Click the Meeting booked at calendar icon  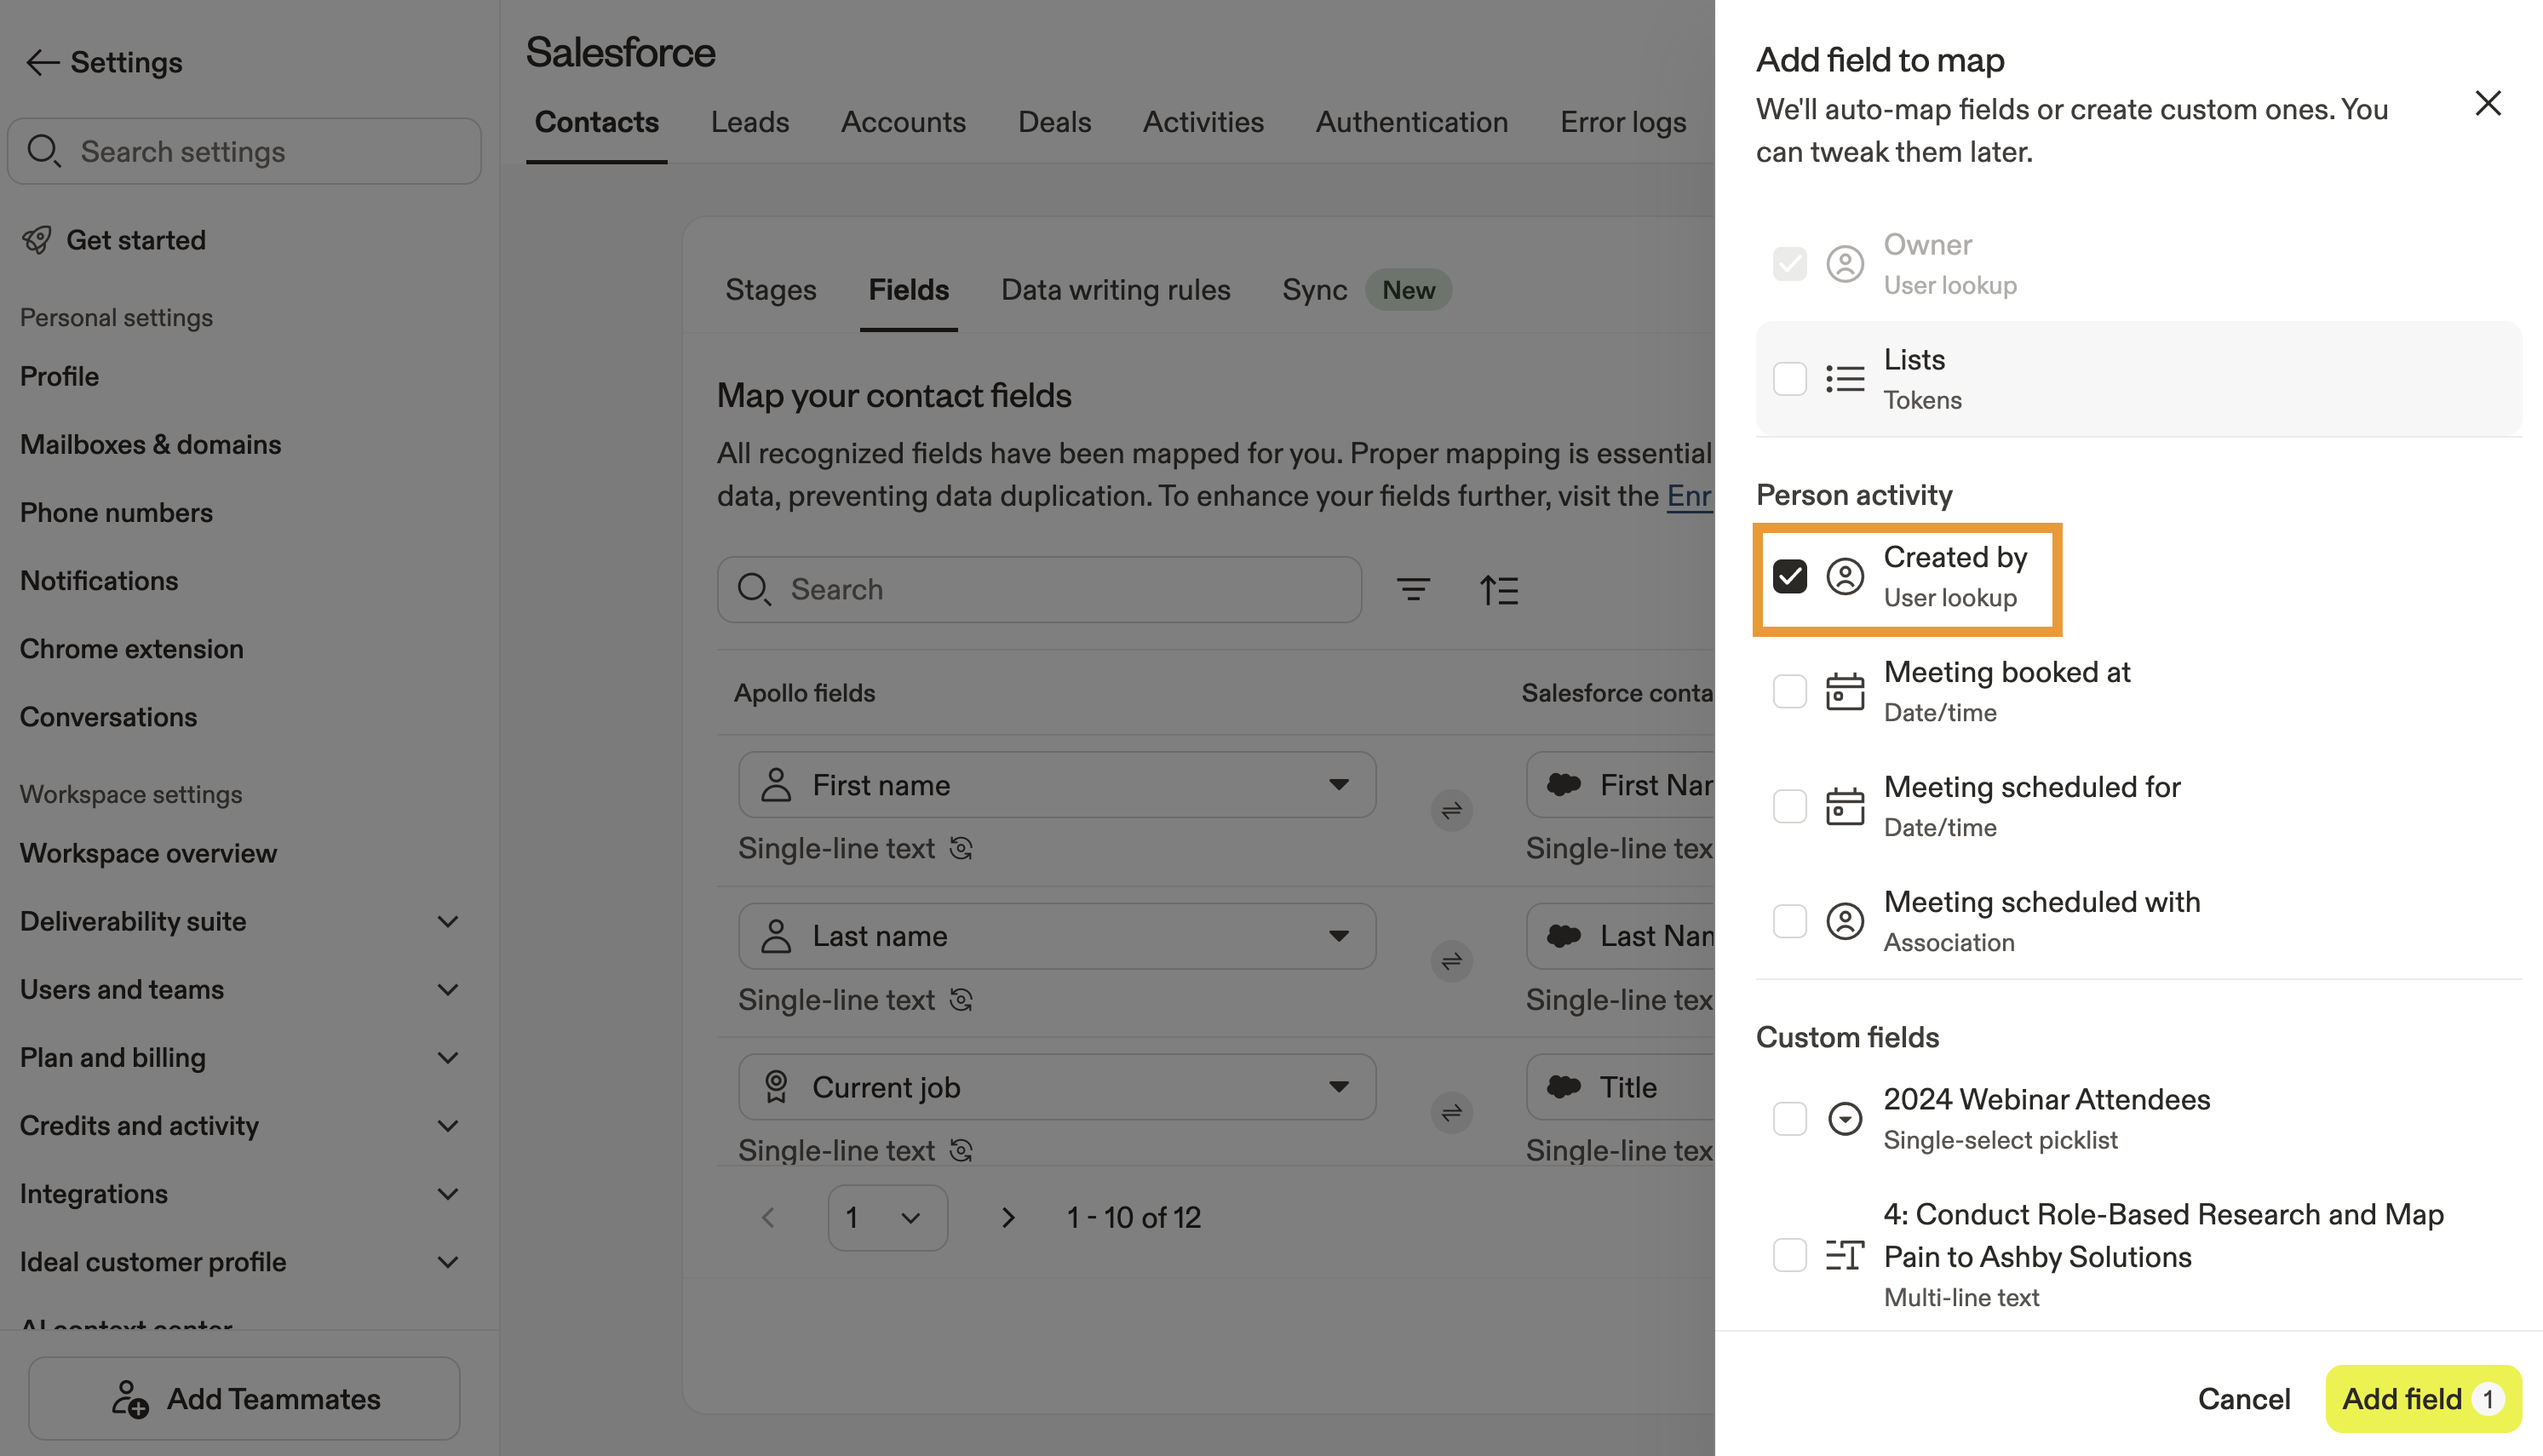[1845, 691]
